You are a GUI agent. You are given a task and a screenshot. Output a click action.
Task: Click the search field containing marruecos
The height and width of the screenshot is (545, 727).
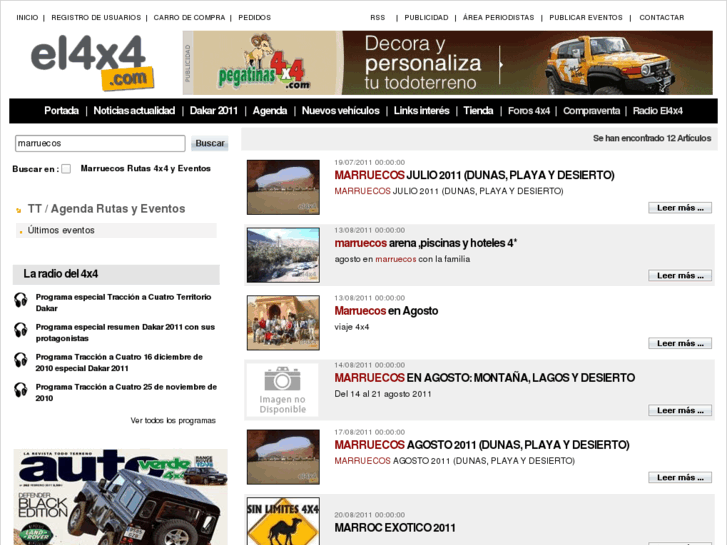100,143
